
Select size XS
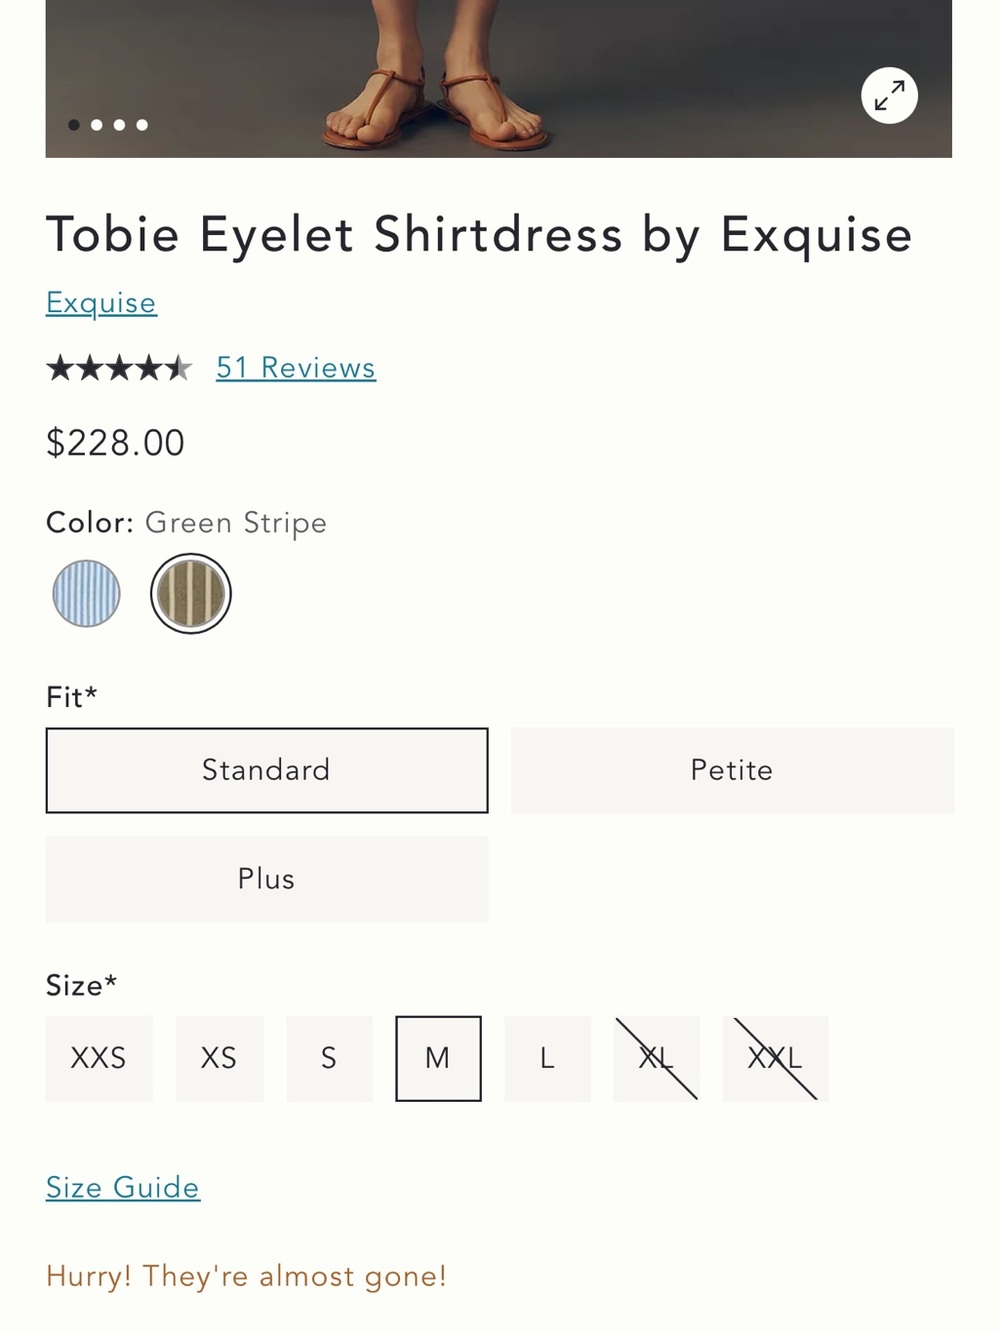tap(220, 1058)
